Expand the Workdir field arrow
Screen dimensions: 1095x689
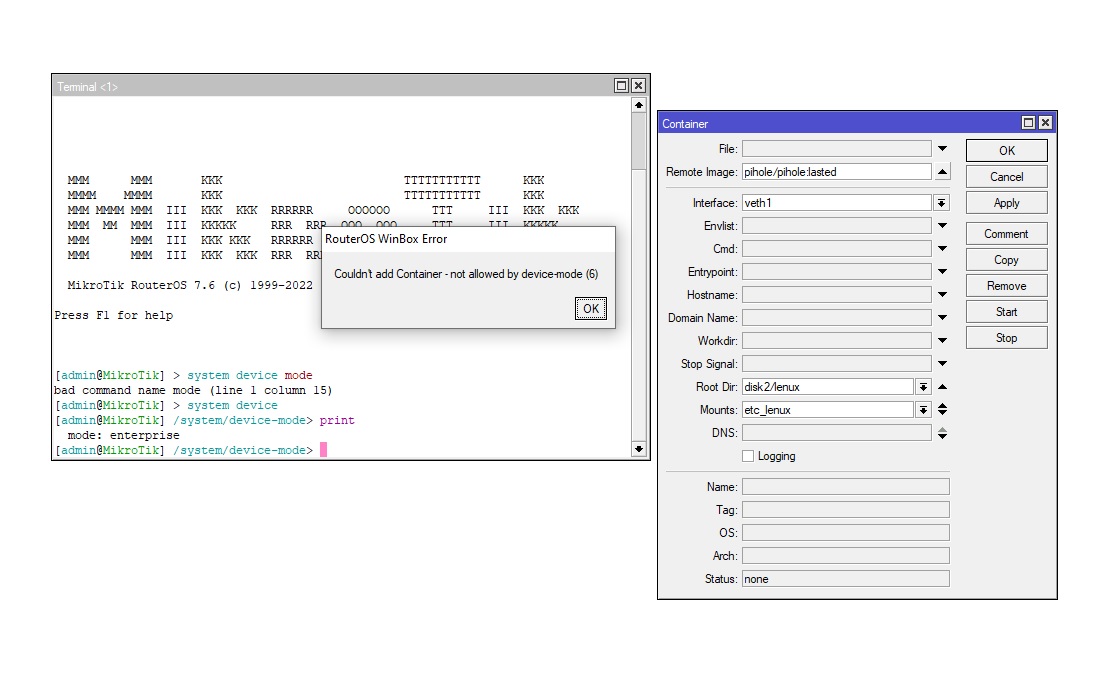[942, 341]
